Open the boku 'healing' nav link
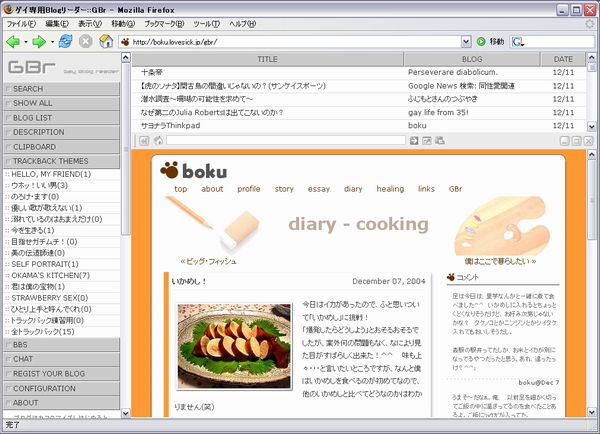The width and height of the screenshot is (600, 434). 390,189
